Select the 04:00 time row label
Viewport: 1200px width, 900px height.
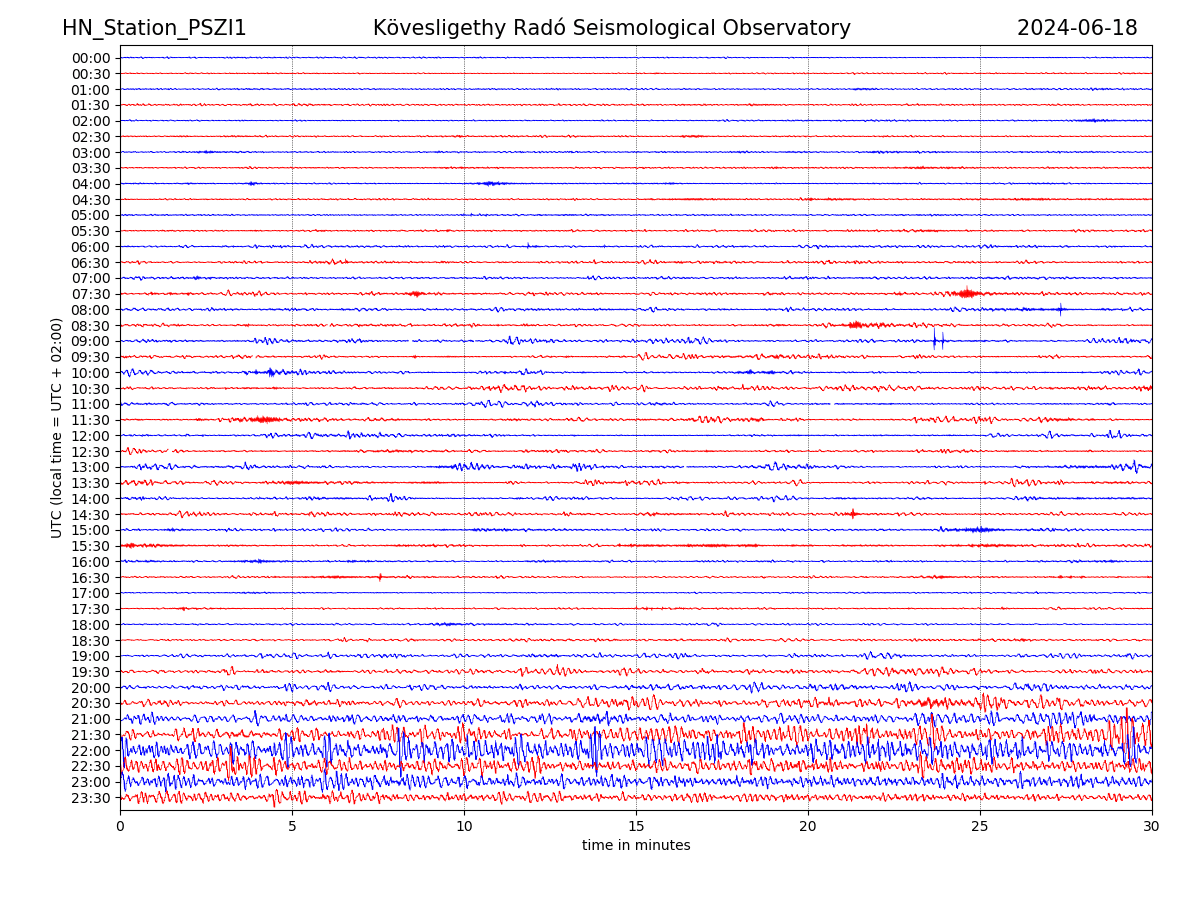click(x=90, y=184)
